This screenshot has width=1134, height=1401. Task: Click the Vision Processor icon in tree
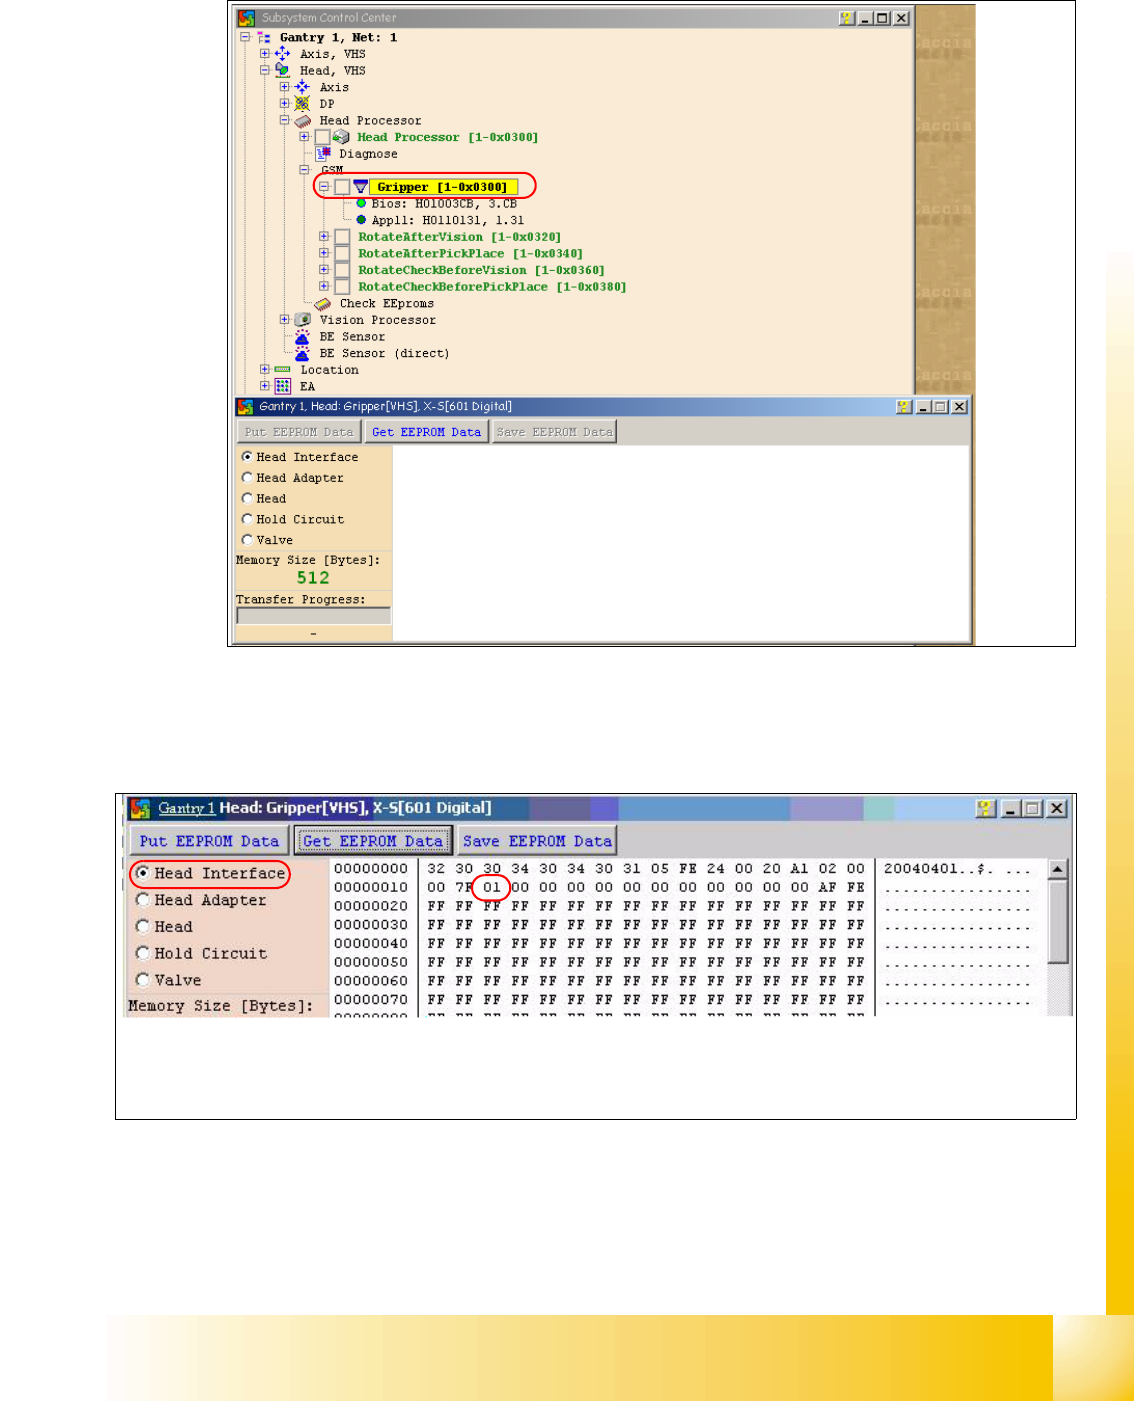[x=303, y=320]
